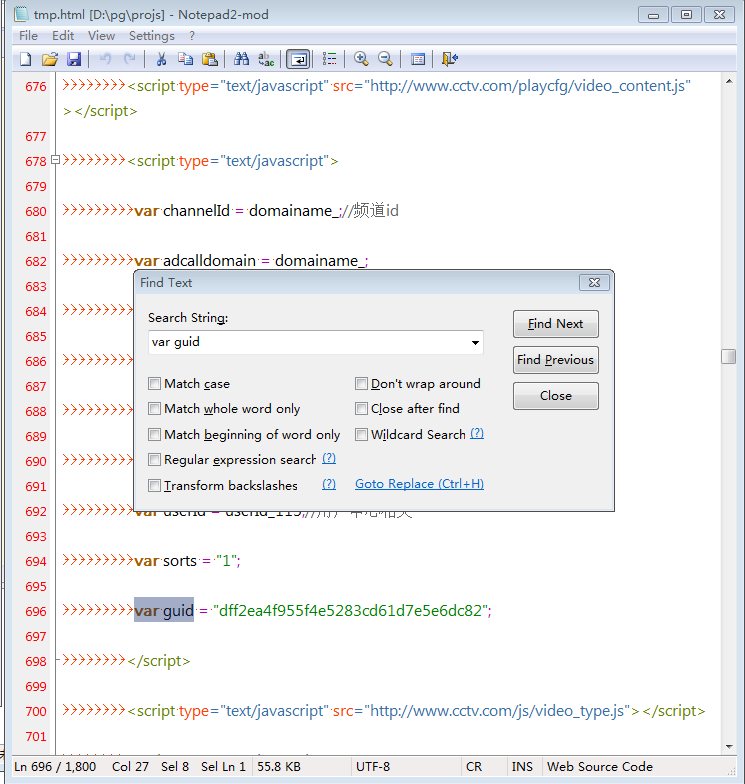Click the 'var sorts' line text
Screen dimensions: 745x784
click(186, 560)
